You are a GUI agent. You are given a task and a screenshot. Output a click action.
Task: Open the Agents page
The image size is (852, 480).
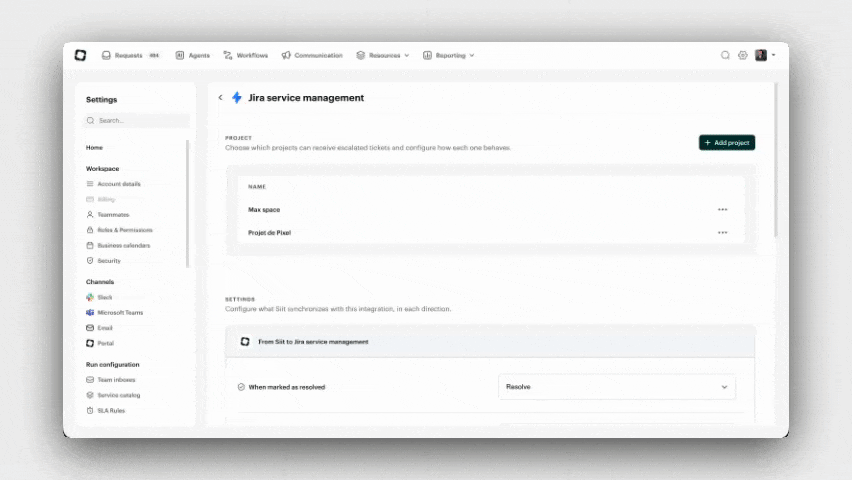point(193,55)
